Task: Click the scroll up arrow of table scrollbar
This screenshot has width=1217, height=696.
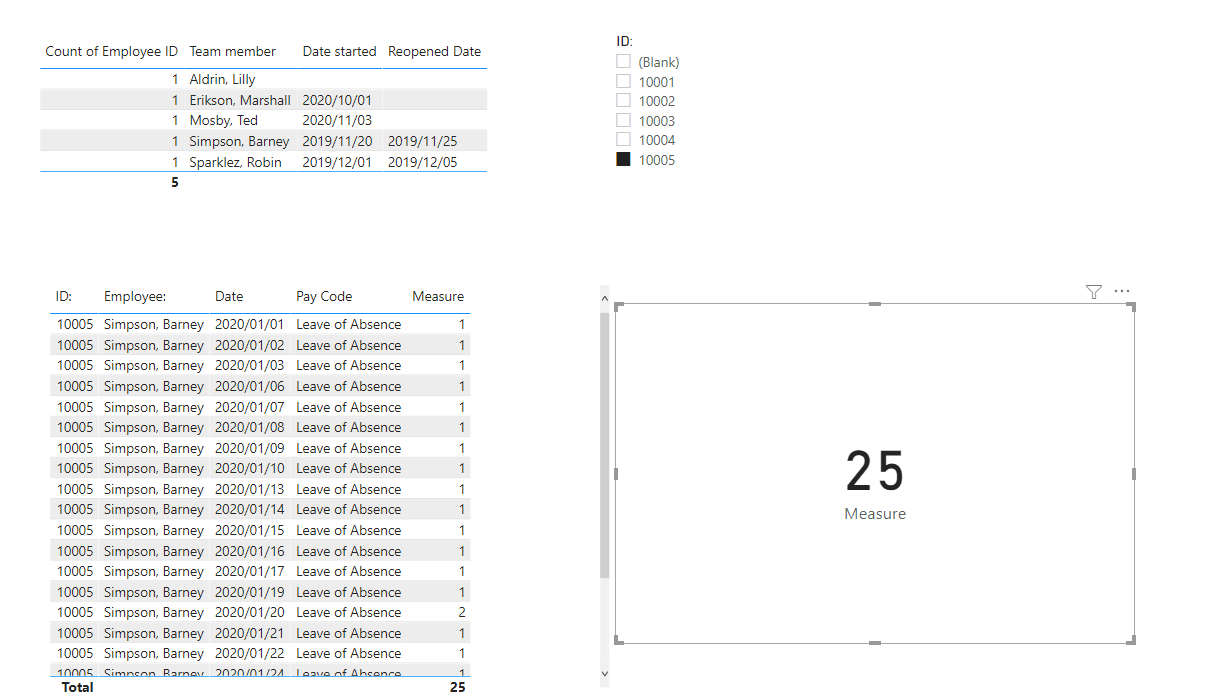Action: [604, 298]
